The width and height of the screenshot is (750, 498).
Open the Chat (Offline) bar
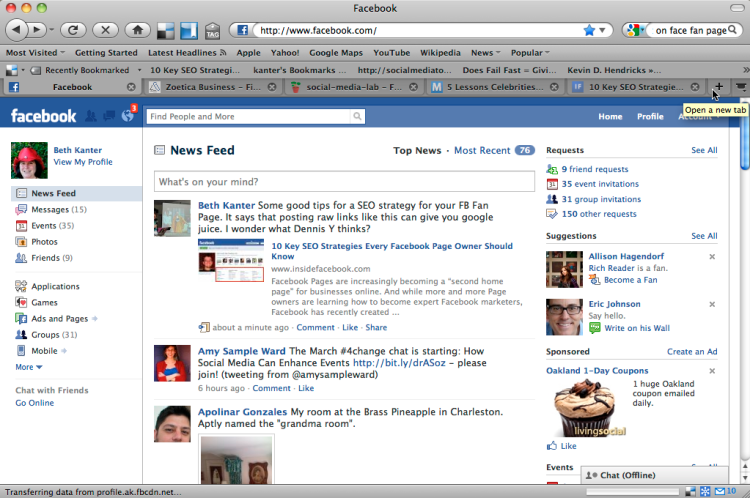[x=654, y=475]
